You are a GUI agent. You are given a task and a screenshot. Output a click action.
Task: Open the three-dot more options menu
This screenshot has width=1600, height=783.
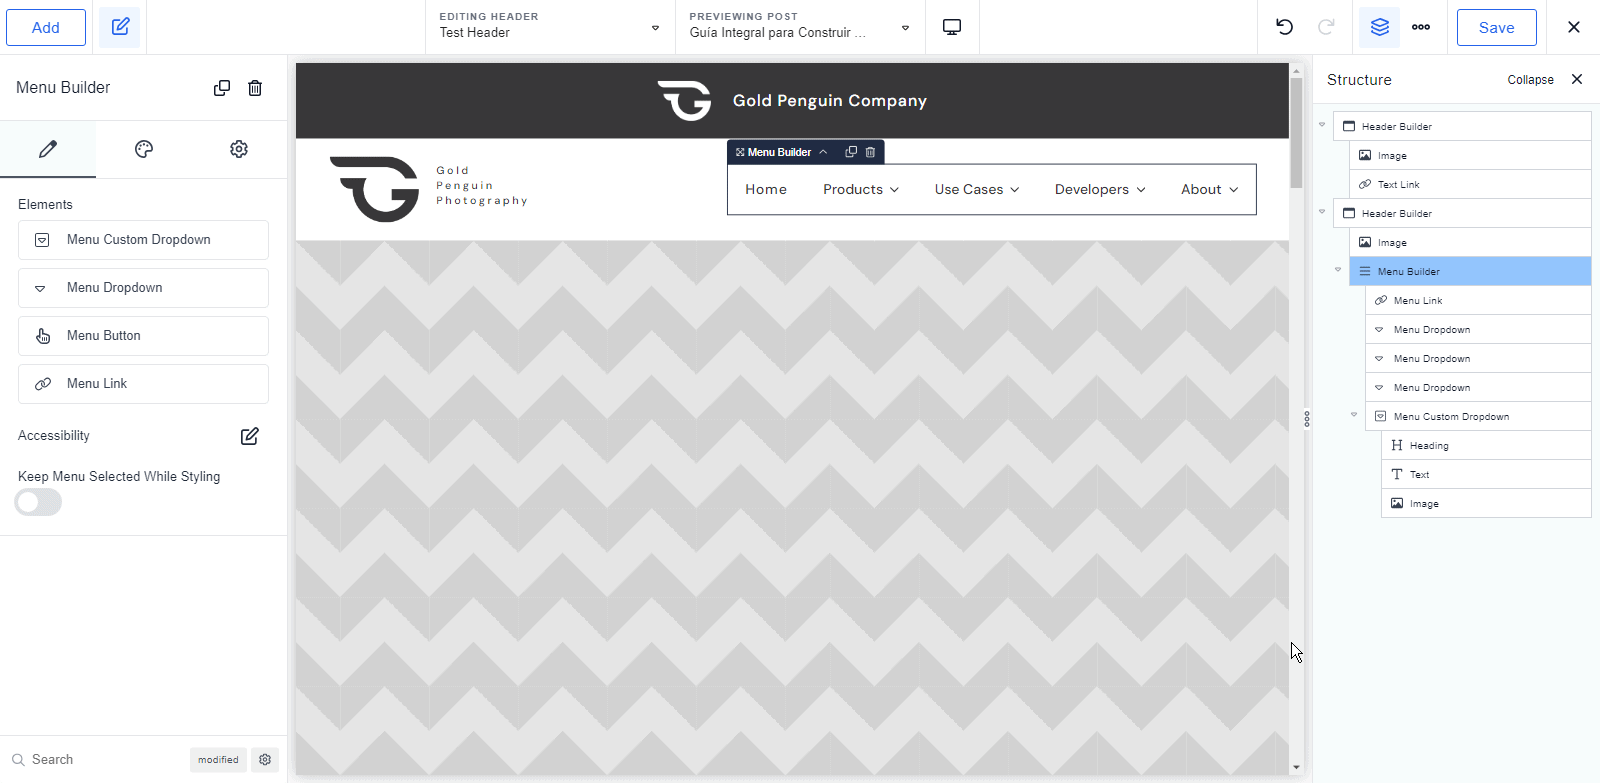click(x=1421, y=27)
